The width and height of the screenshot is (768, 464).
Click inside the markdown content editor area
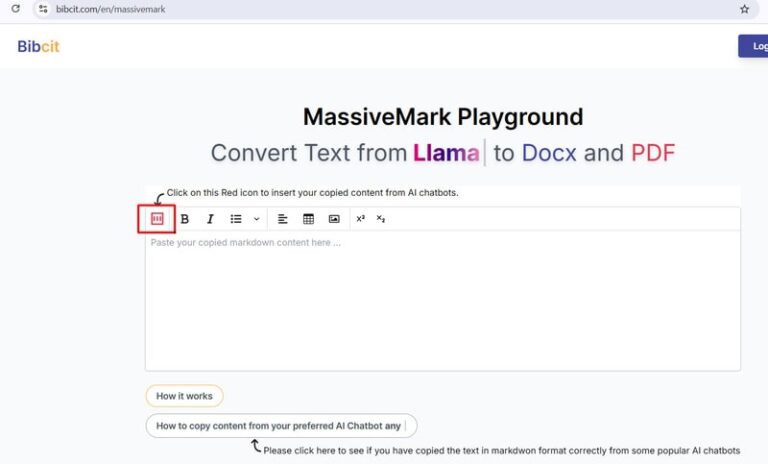tap(442, 300)
